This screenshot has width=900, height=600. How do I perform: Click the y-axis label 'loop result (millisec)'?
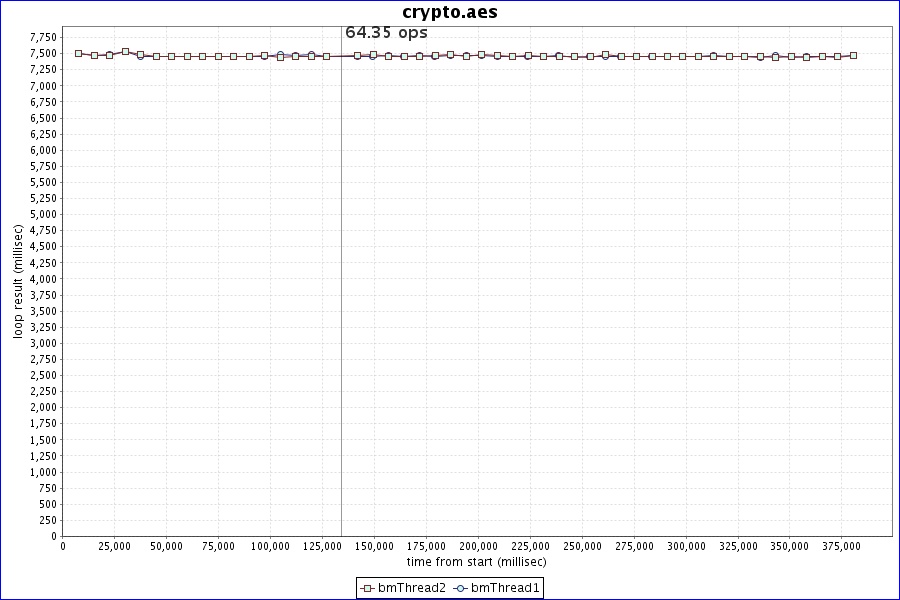click(x=18, y=280)
